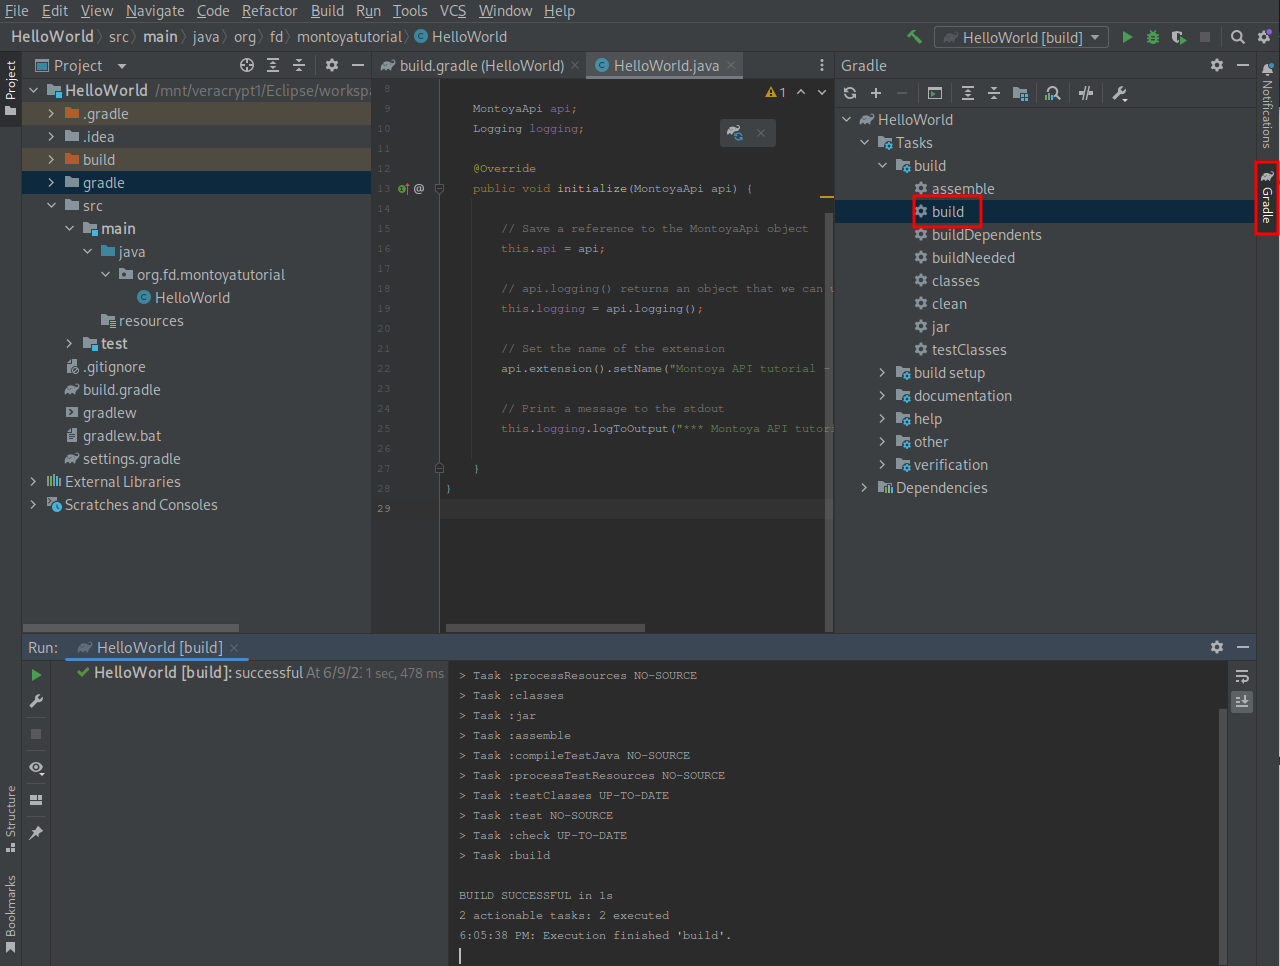Open the Notifications tool window button
The image size is (1280, 966).
(x=1267, y=108)
